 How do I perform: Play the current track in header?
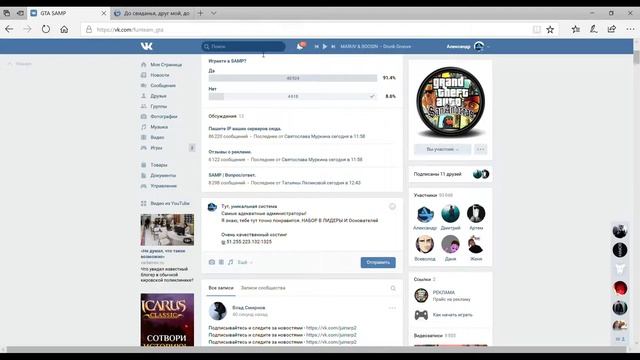[324, 47]
